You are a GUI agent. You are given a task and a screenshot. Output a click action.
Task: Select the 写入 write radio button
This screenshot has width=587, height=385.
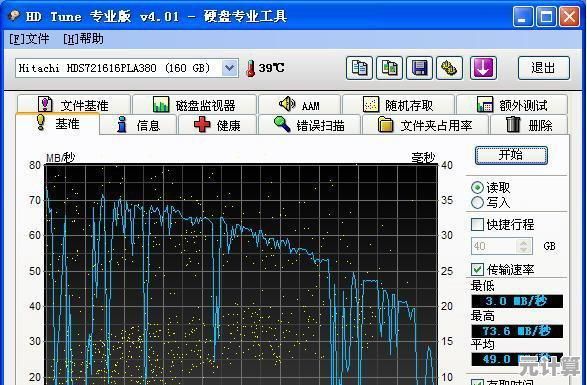click(477, 203)
